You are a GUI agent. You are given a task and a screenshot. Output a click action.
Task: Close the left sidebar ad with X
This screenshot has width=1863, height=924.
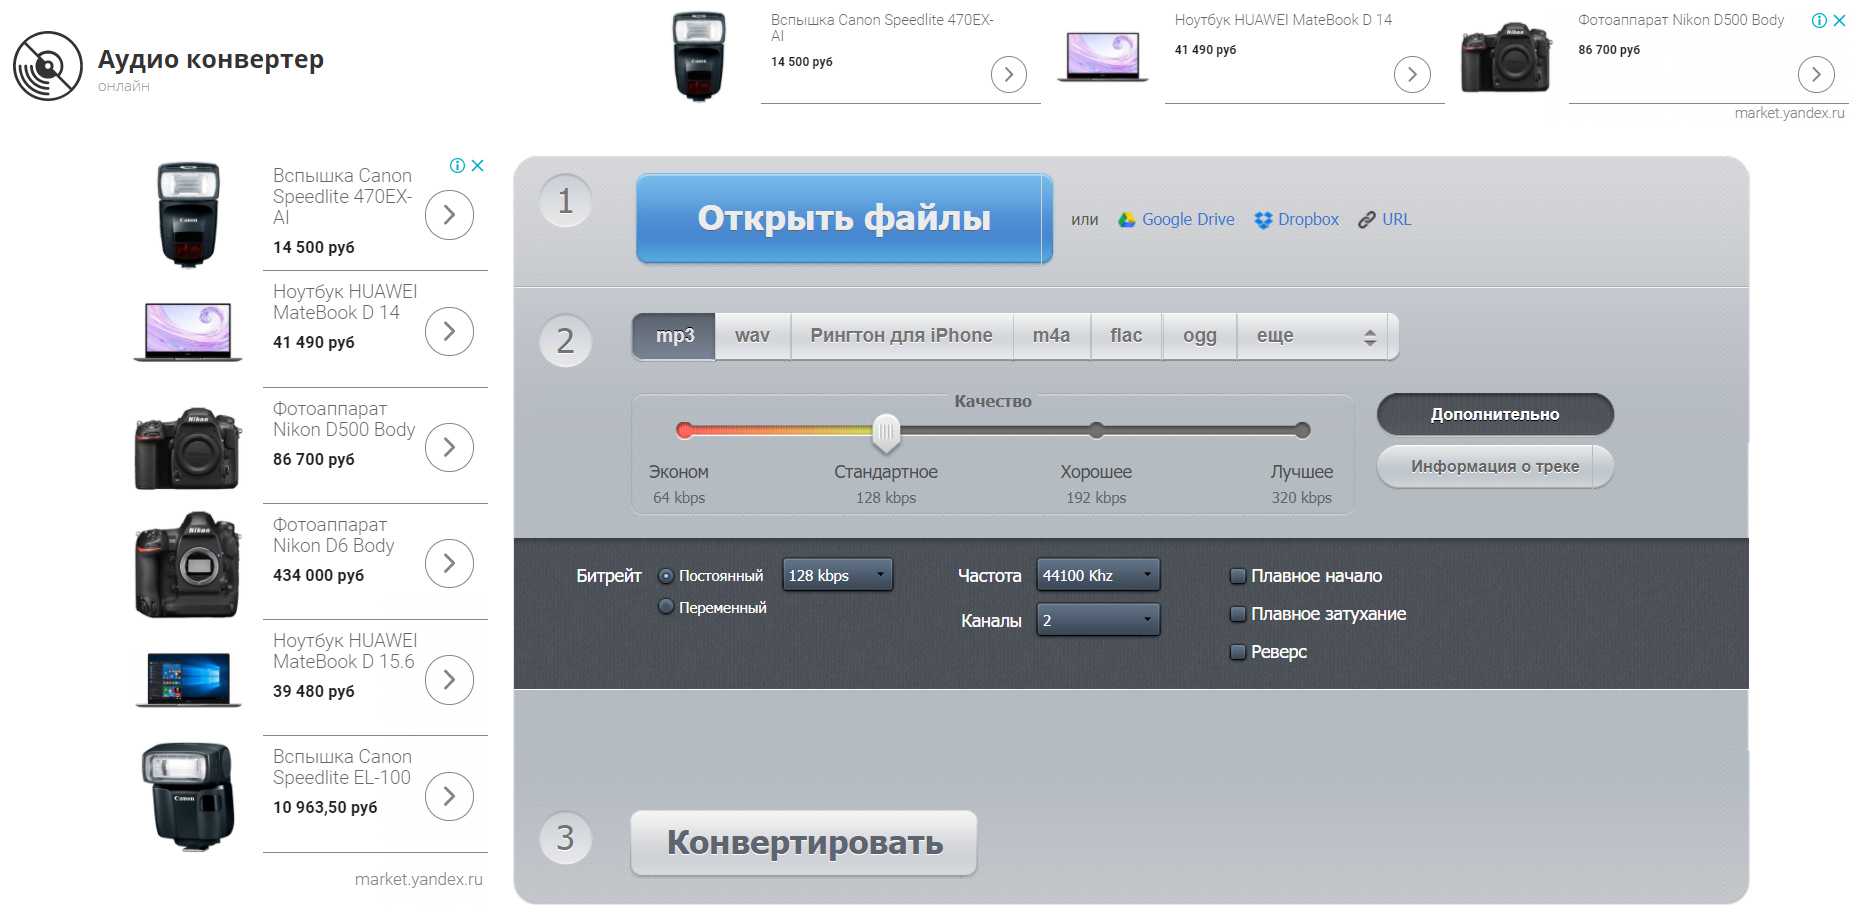478,166
